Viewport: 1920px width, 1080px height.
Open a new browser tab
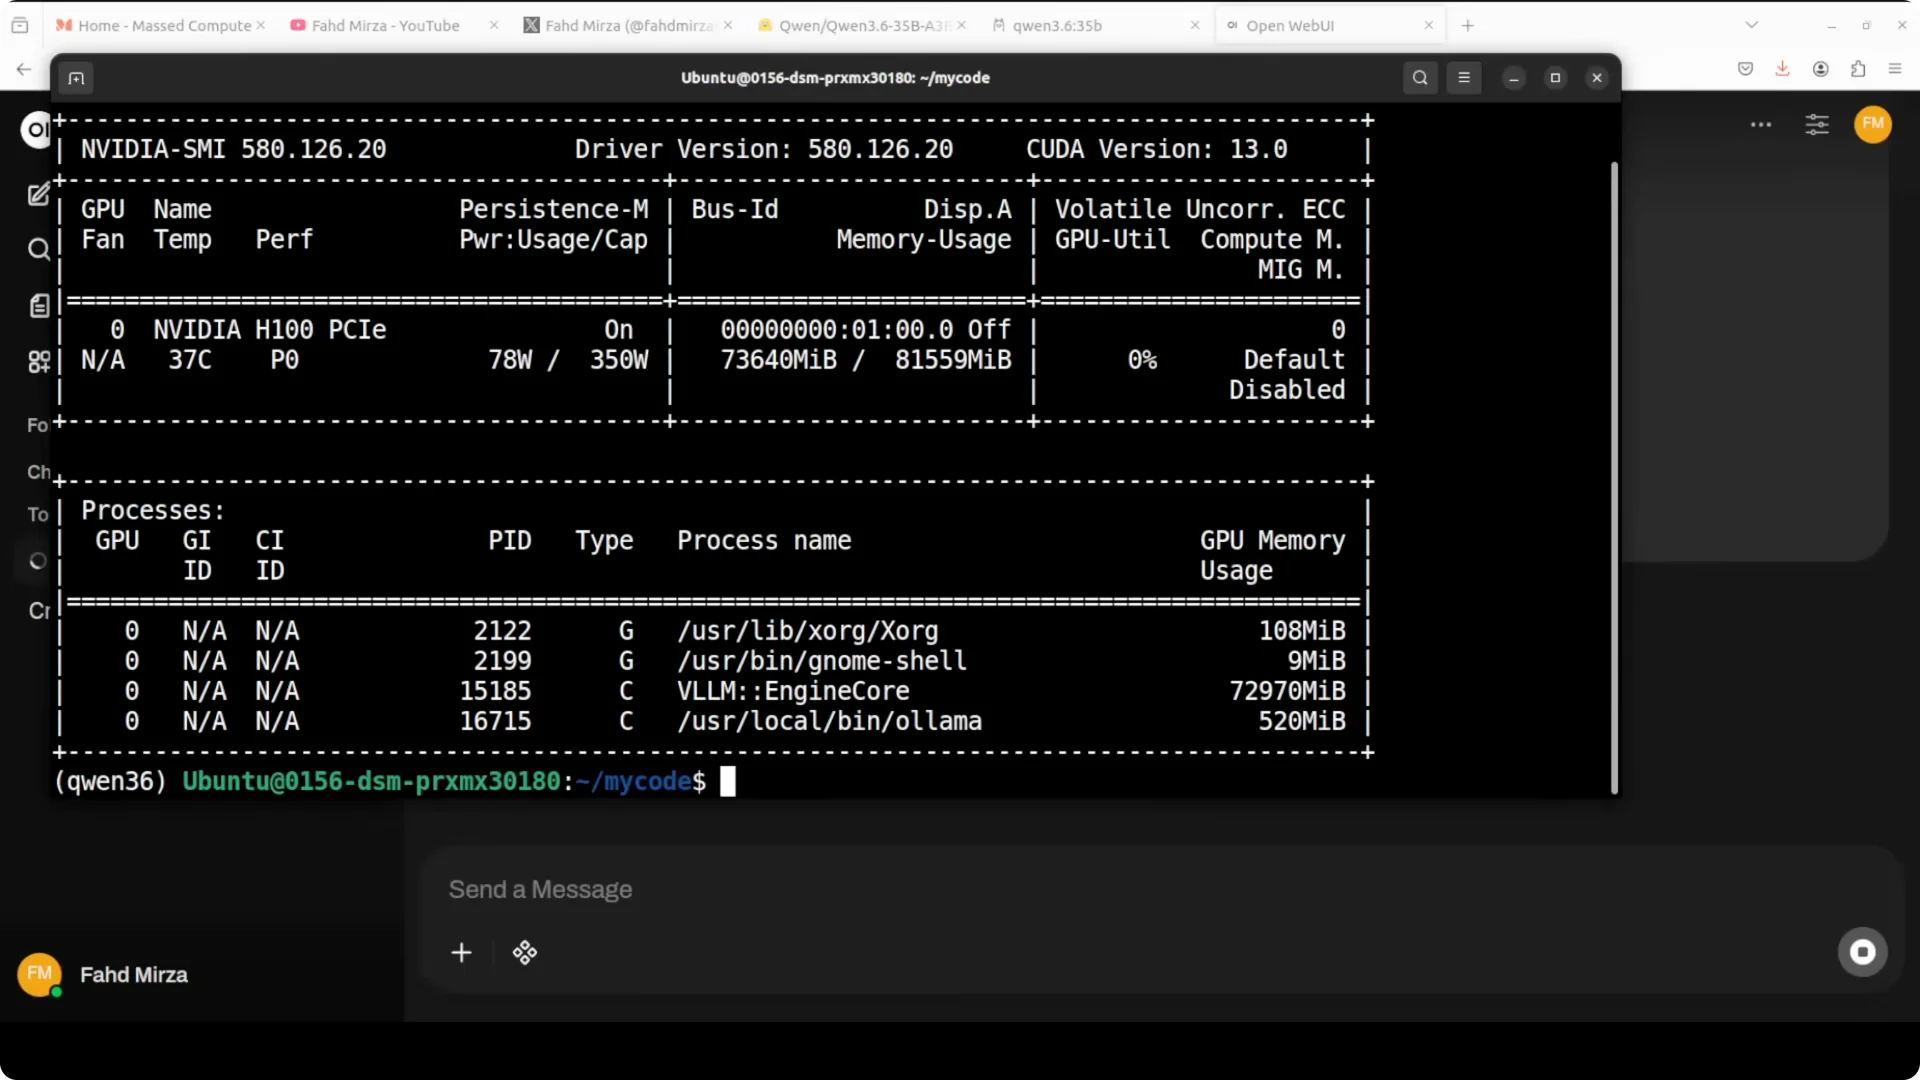[x=1468, y=26]
